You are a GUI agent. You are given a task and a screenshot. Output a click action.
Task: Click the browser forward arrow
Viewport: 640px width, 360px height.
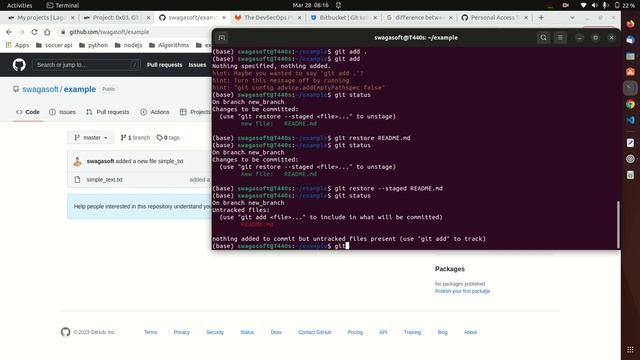22,32
